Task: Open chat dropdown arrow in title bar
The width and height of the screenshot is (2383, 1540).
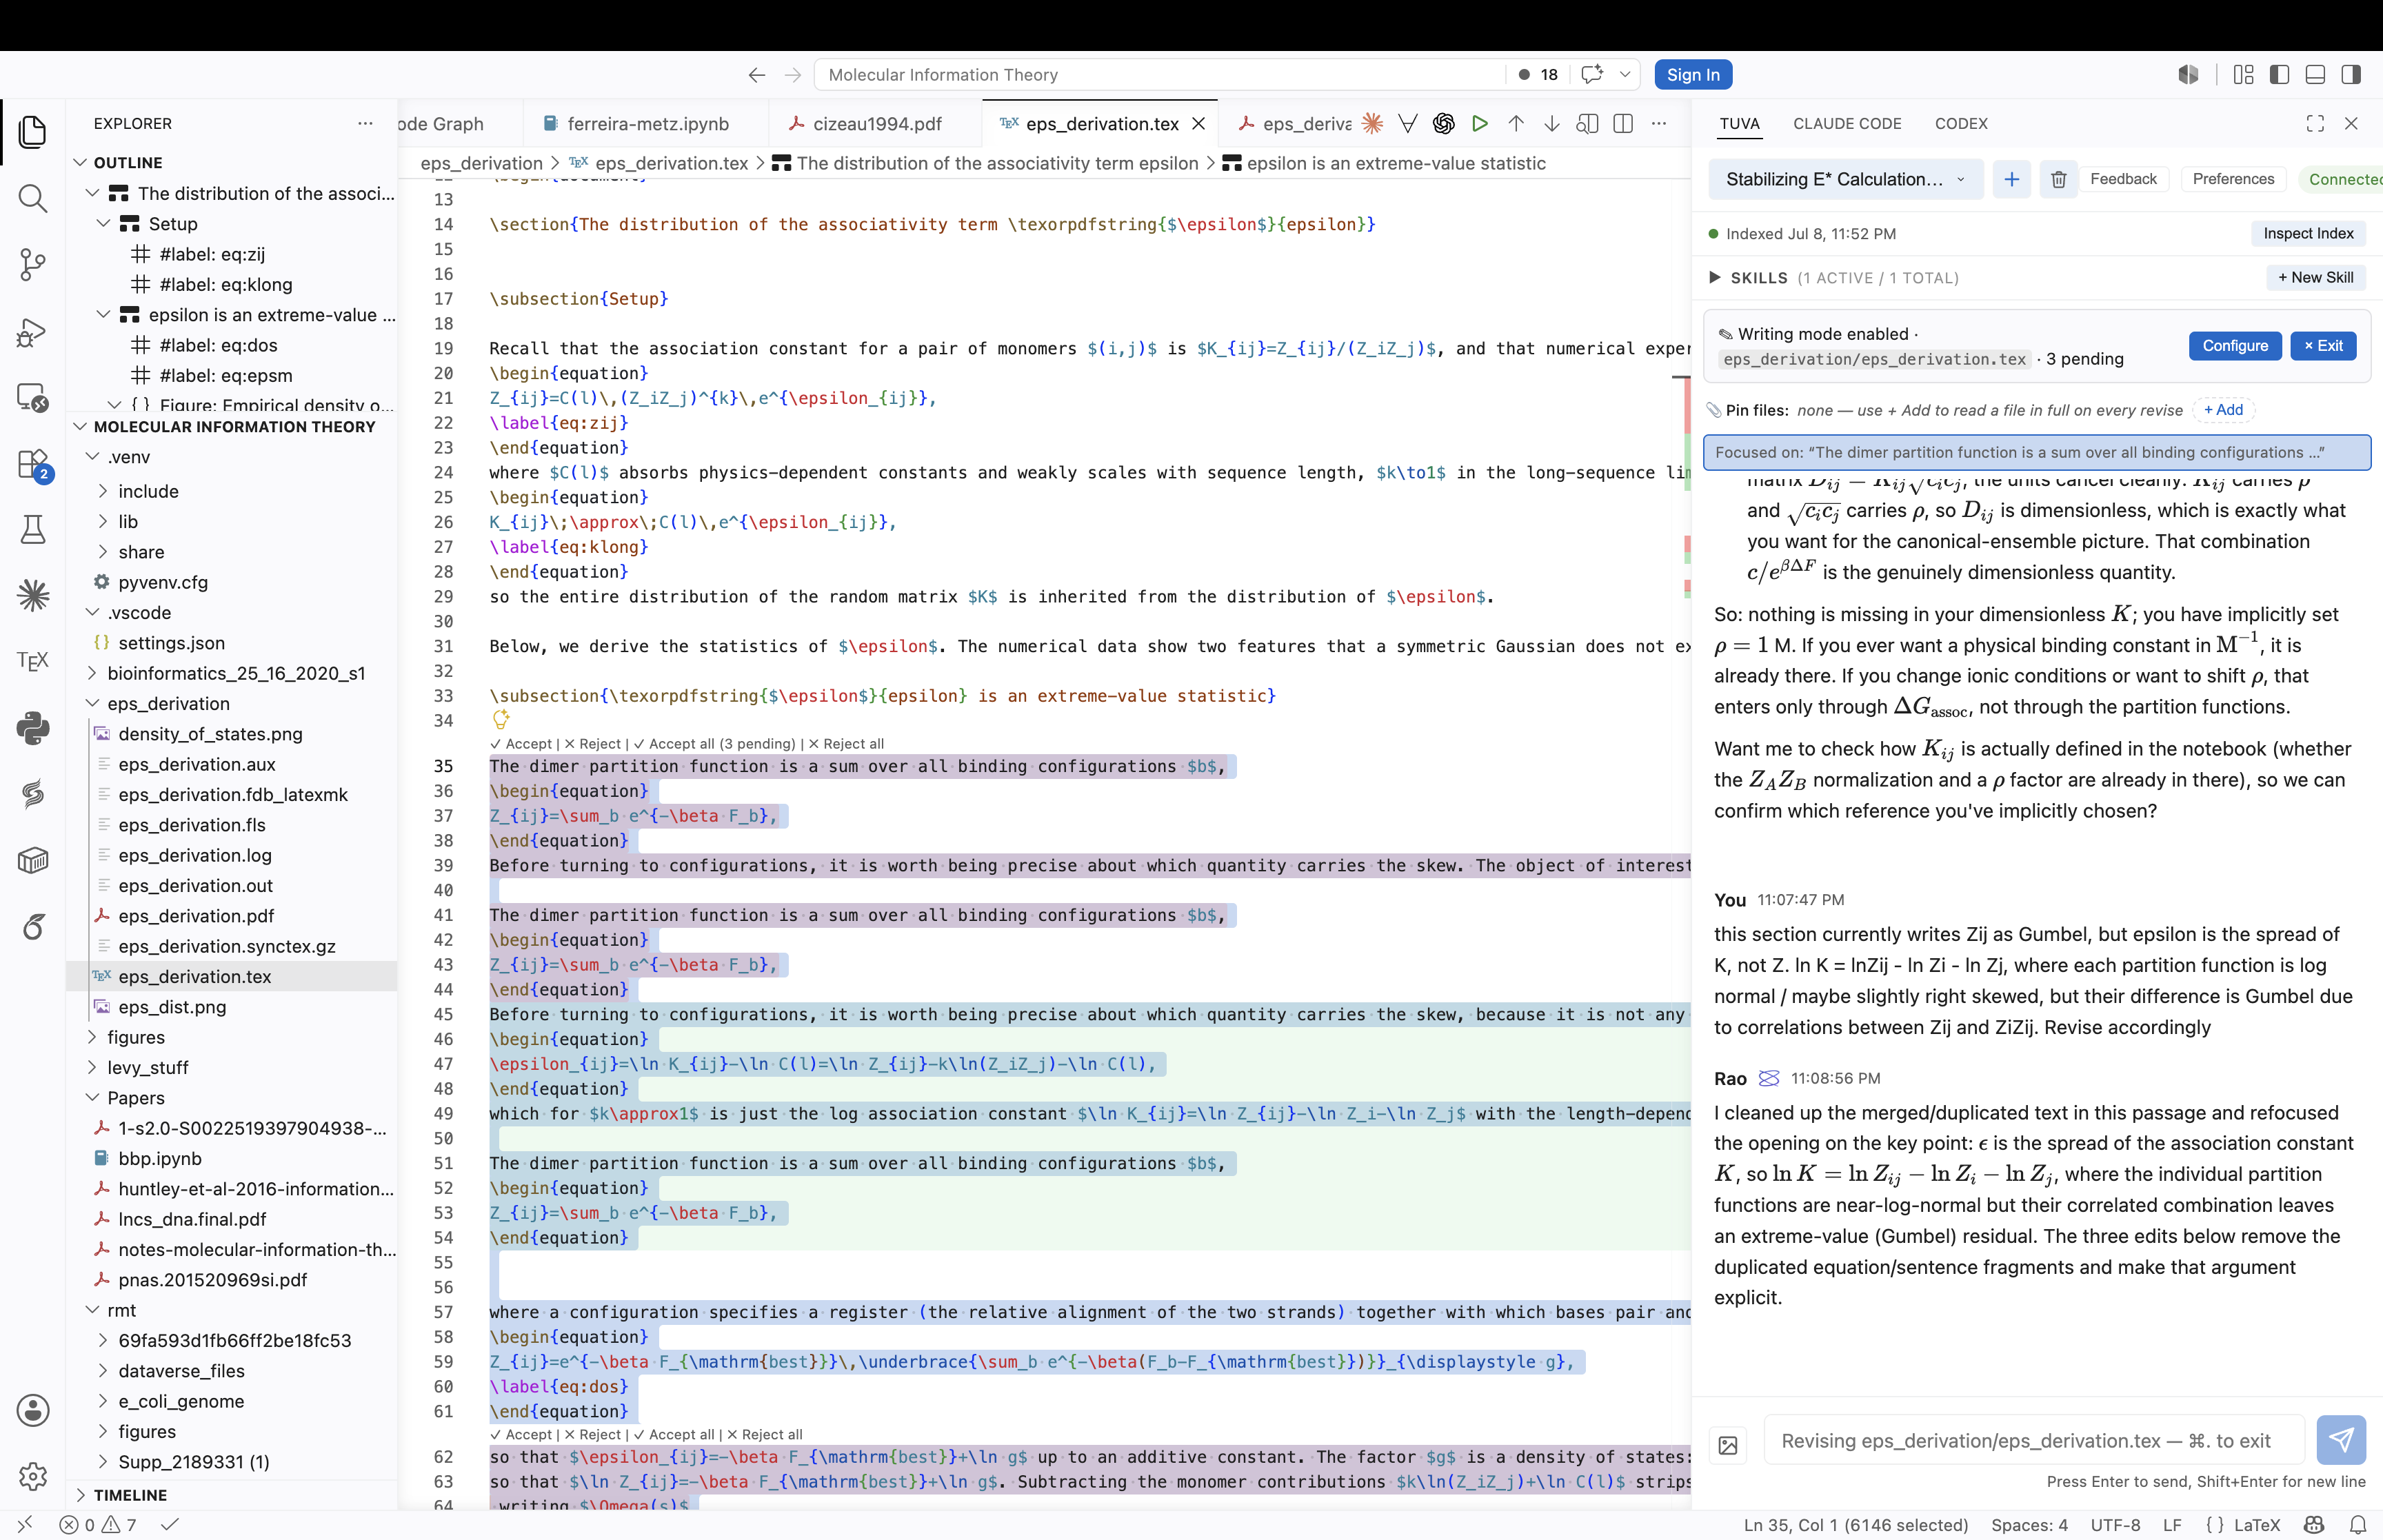Action: (1625, 75)
